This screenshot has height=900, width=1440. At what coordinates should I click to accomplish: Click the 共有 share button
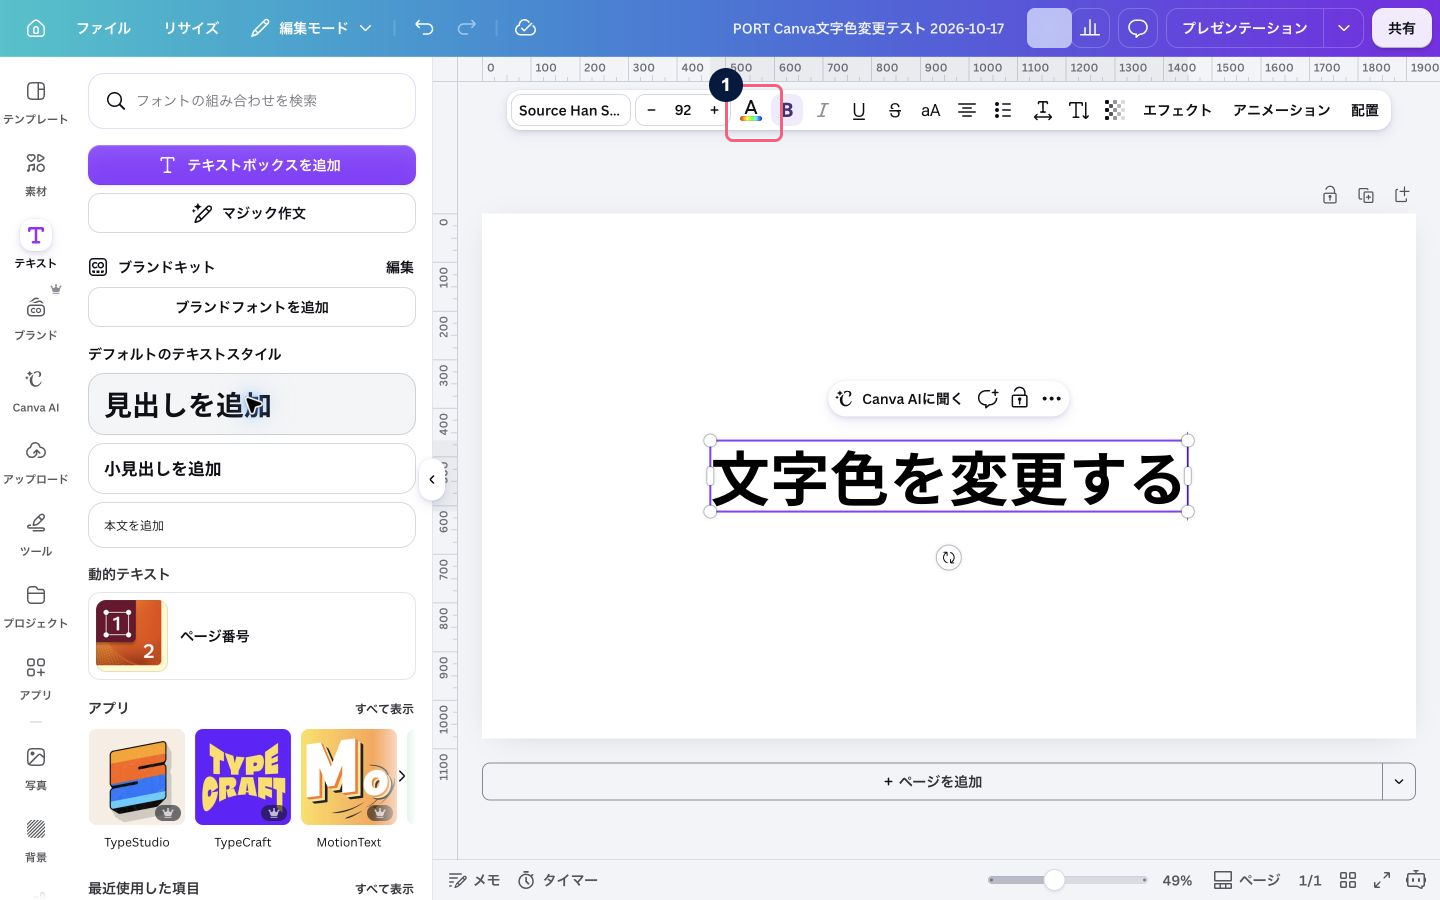(x=1402, y=28)
